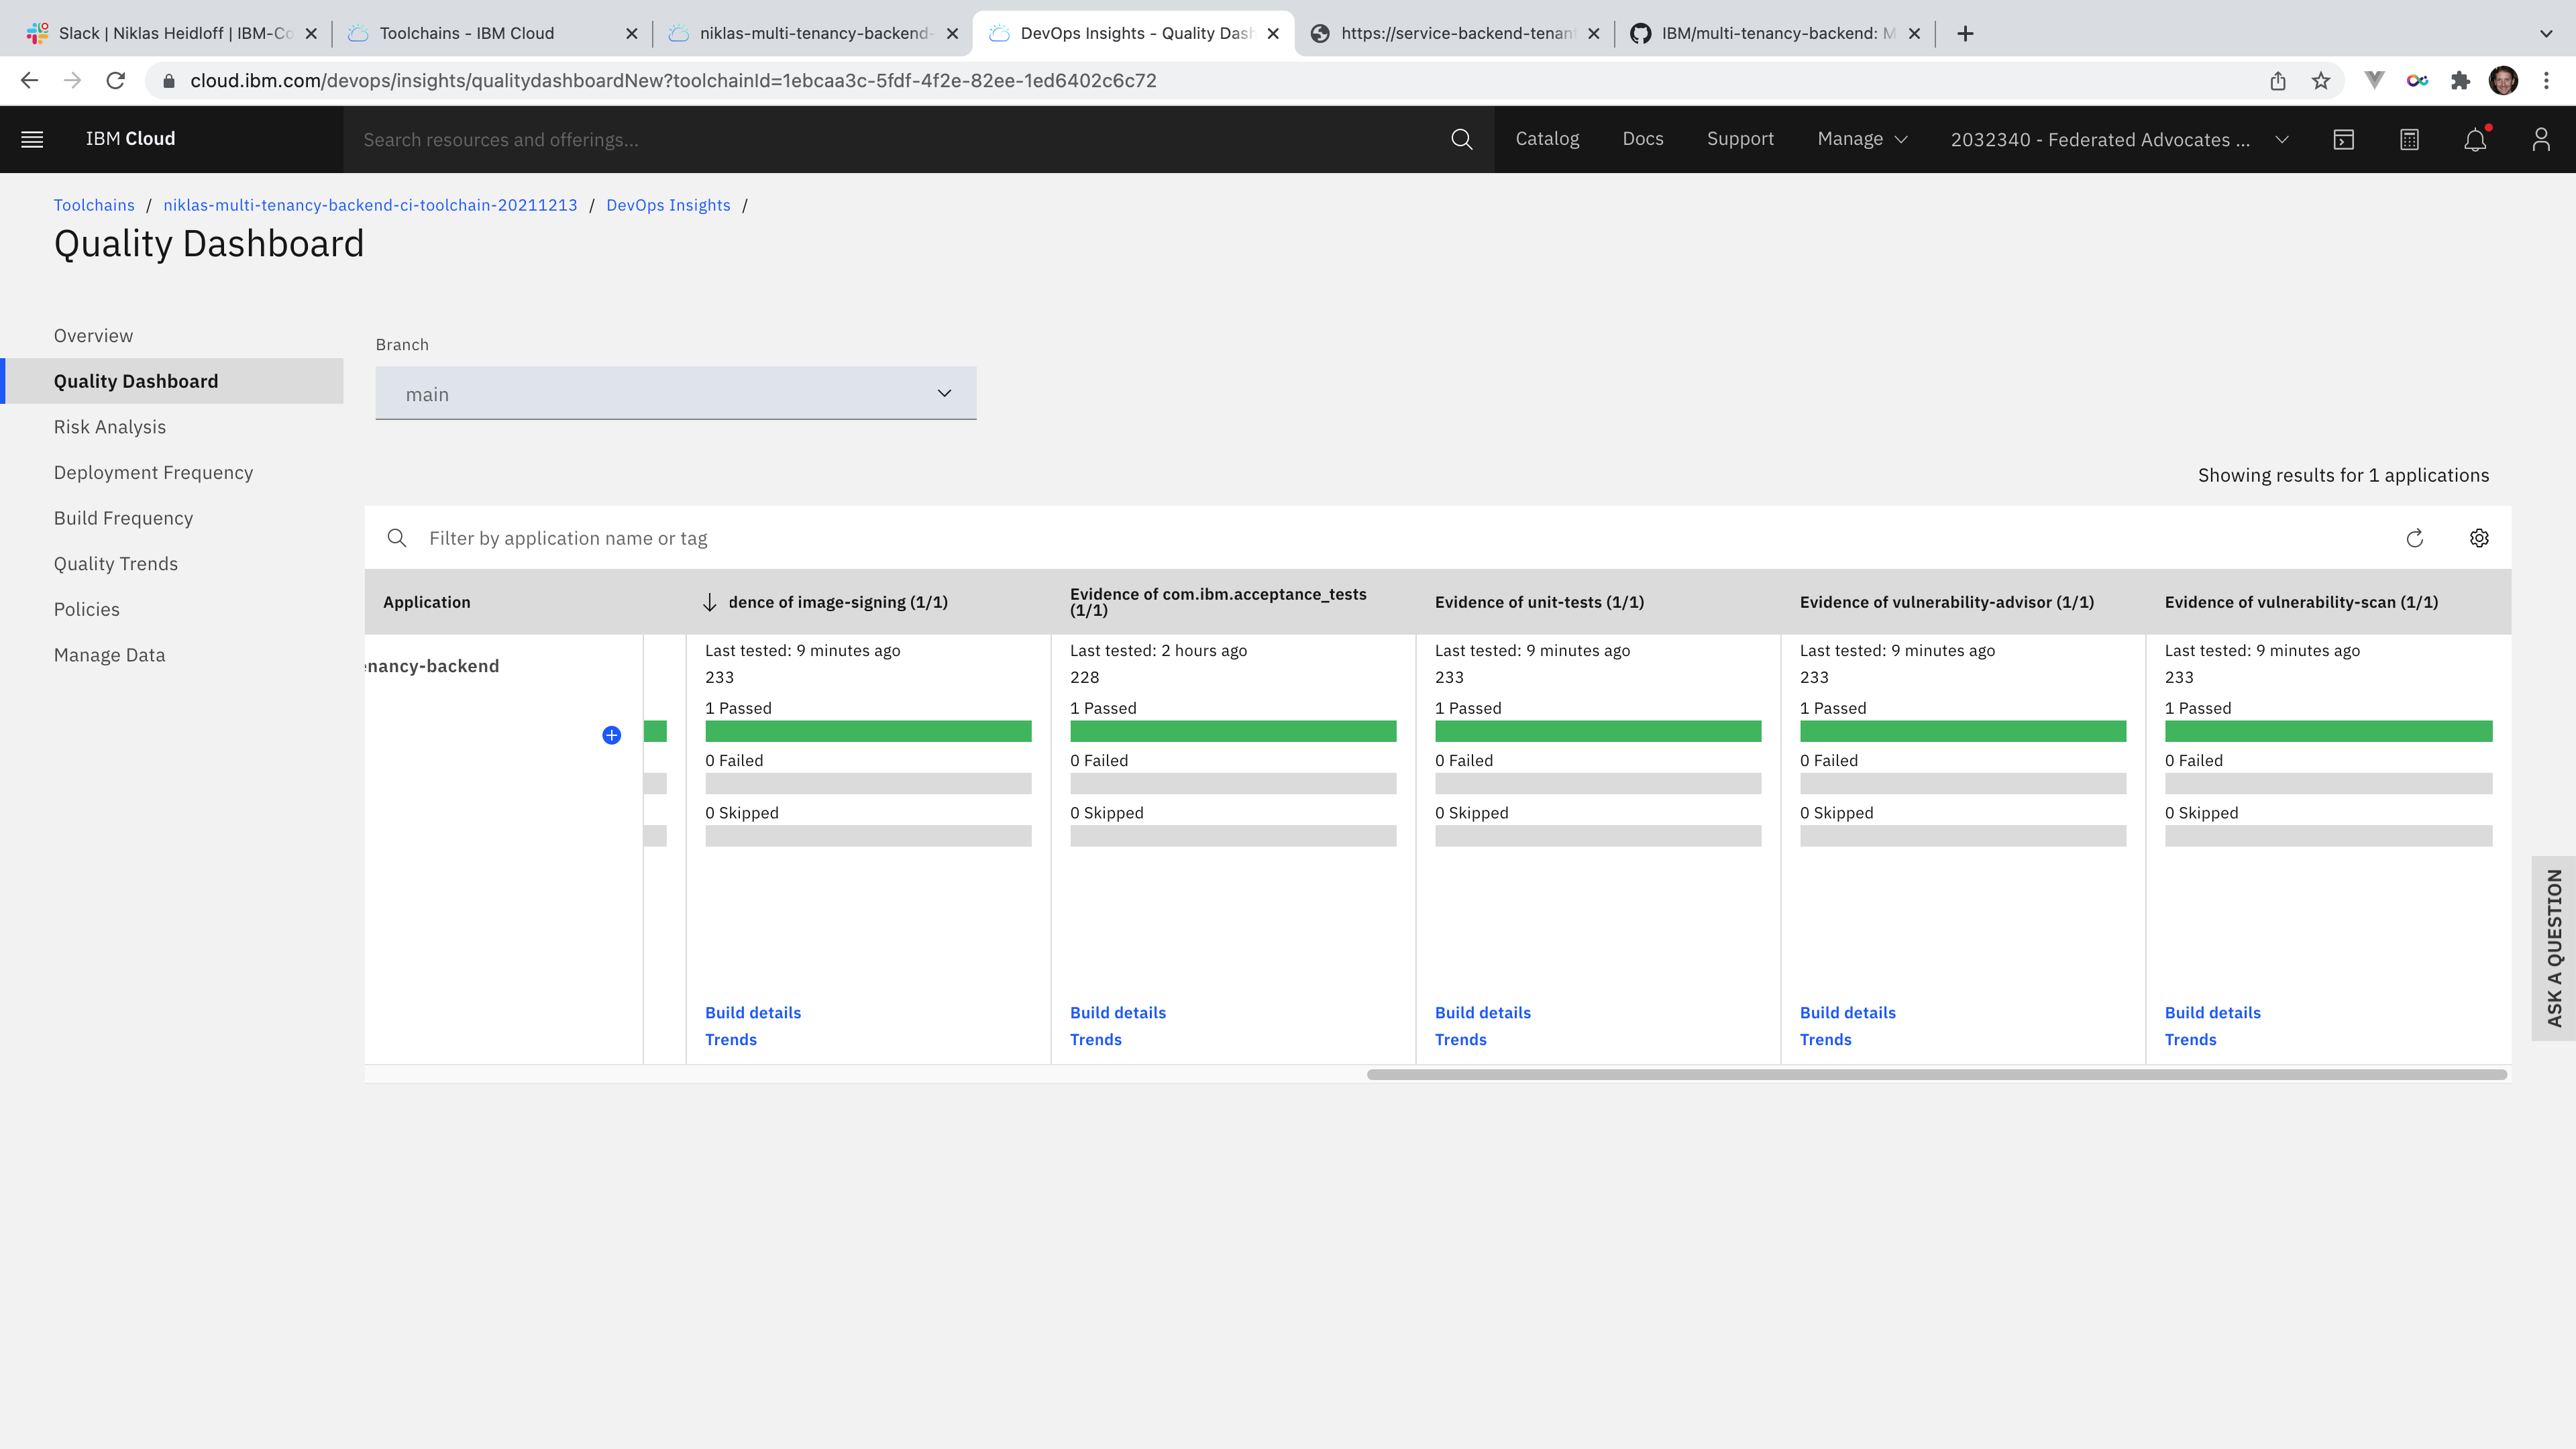Click the global search magnifier icon

[x=1461, y=139]
